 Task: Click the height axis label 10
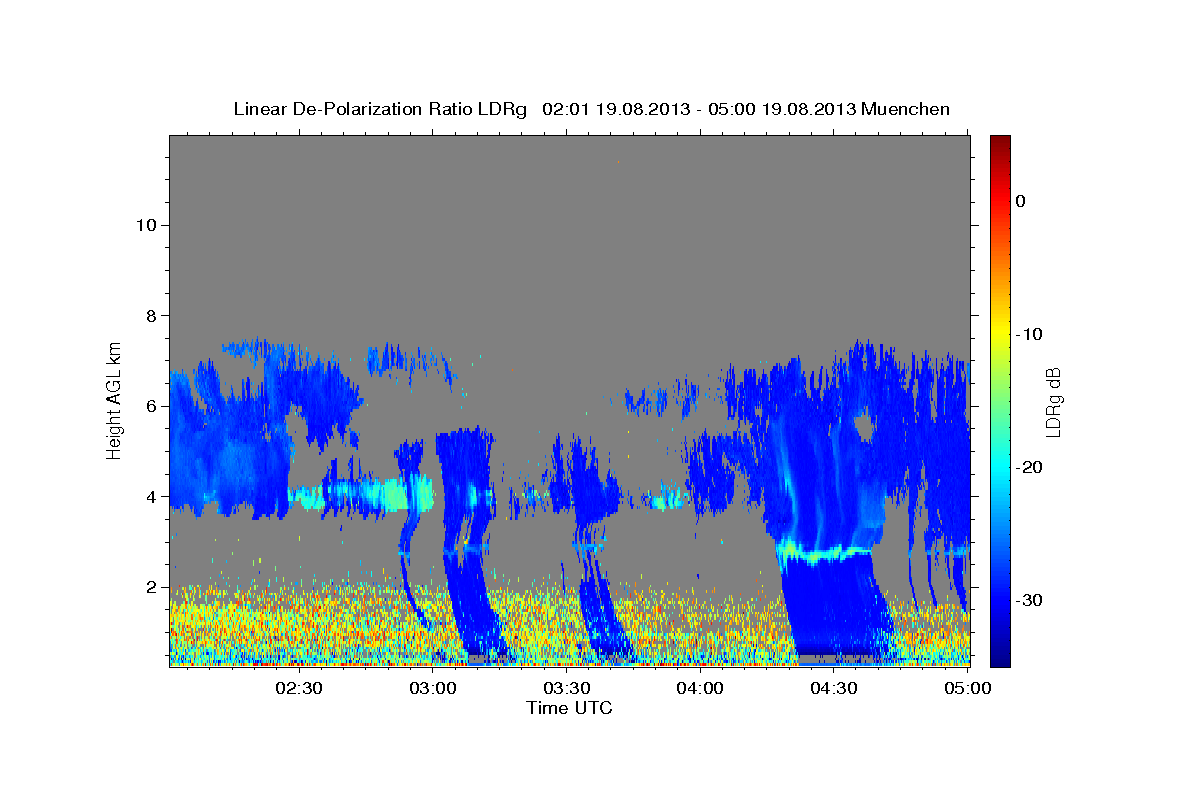click(x=145, y=225)
